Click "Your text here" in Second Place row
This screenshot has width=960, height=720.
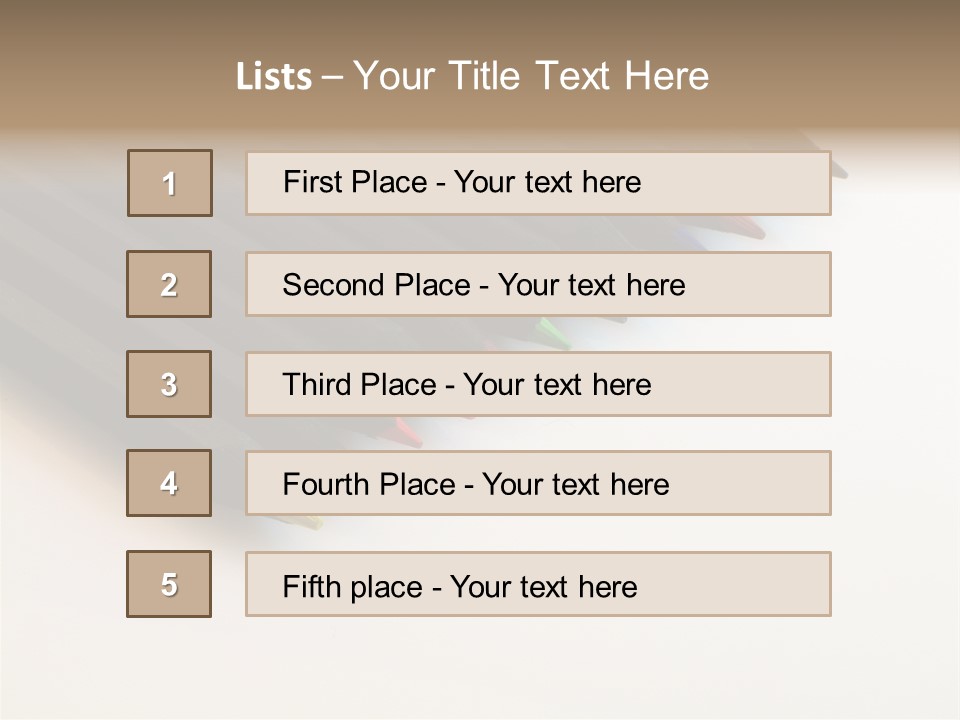(591, 285)
